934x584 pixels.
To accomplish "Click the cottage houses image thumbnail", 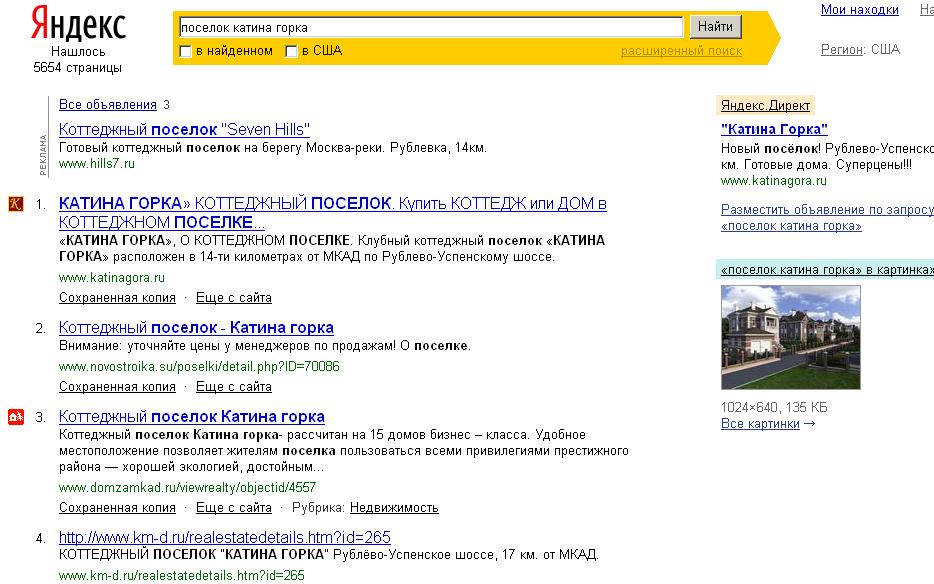I will click(x=790, y=337).
